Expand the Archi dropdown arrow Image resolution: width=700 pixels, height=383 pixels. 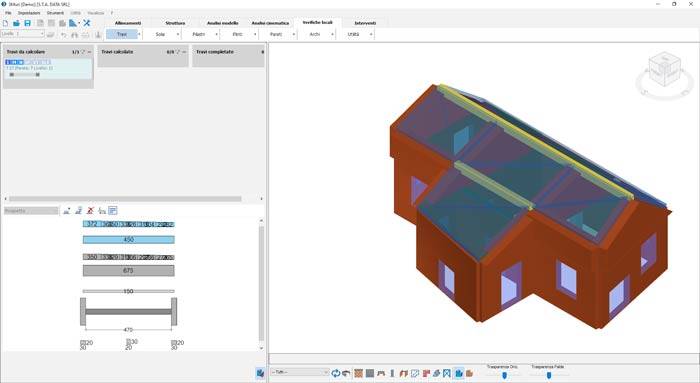[332, 34]
